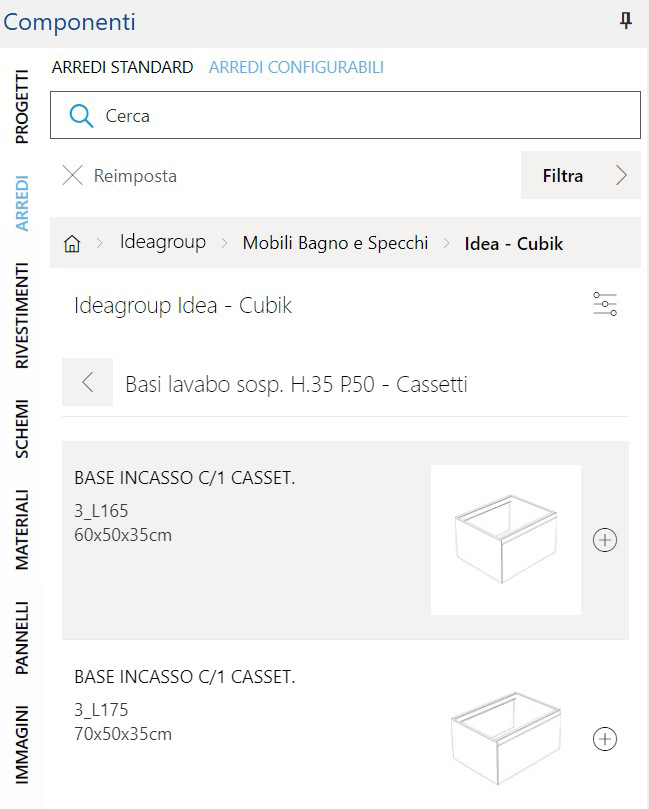
Task: Go to Mobili Bagno e Specchi breadcrumb
Action: point(335,243)
